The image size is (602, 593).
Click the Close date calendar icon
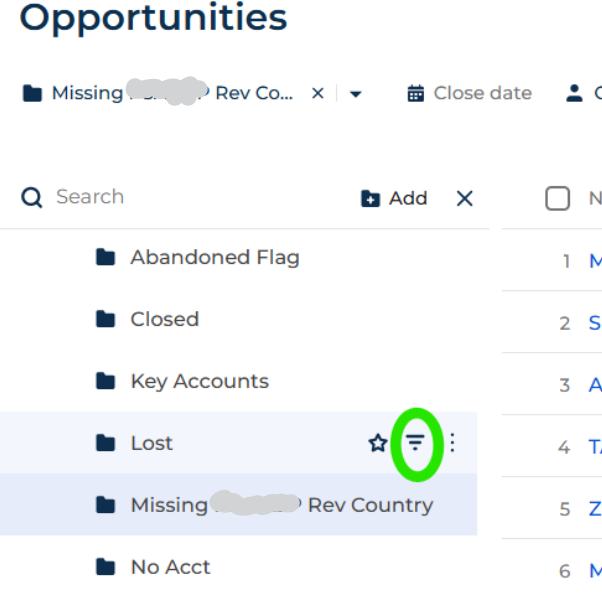pos(416,93)
